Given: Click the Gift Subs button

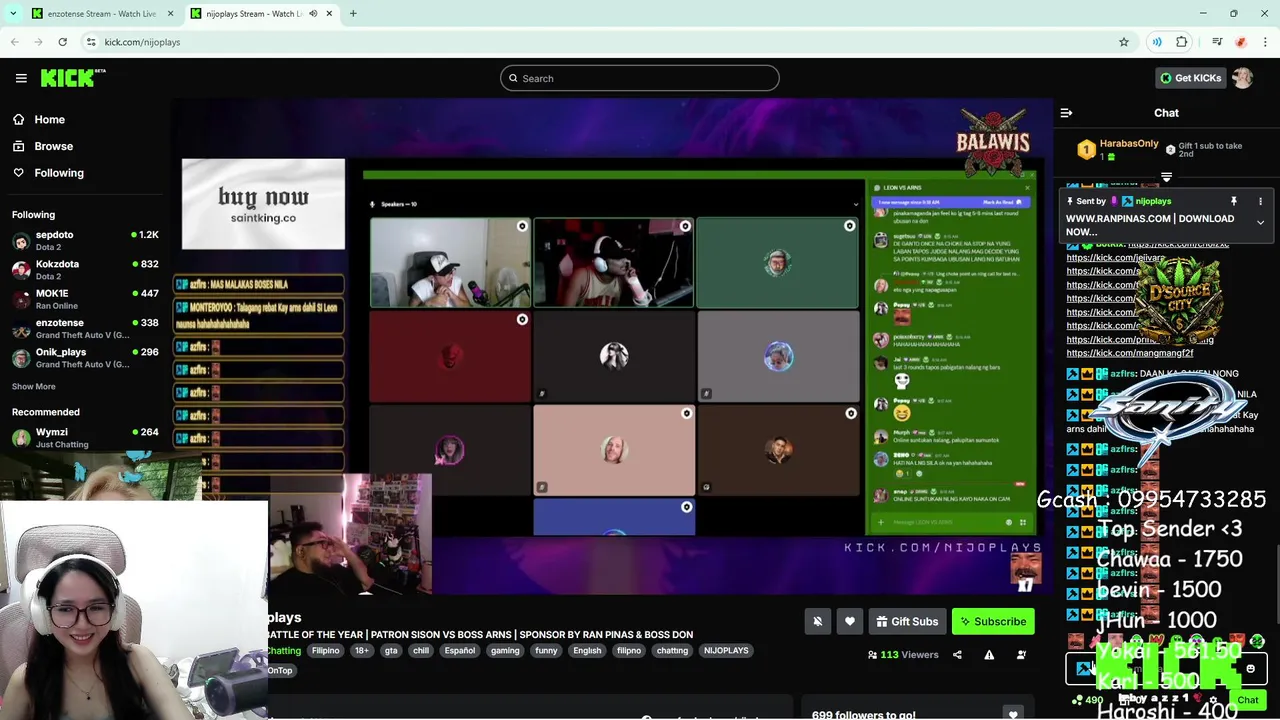Looking at the screenshot, I should 907,621.
